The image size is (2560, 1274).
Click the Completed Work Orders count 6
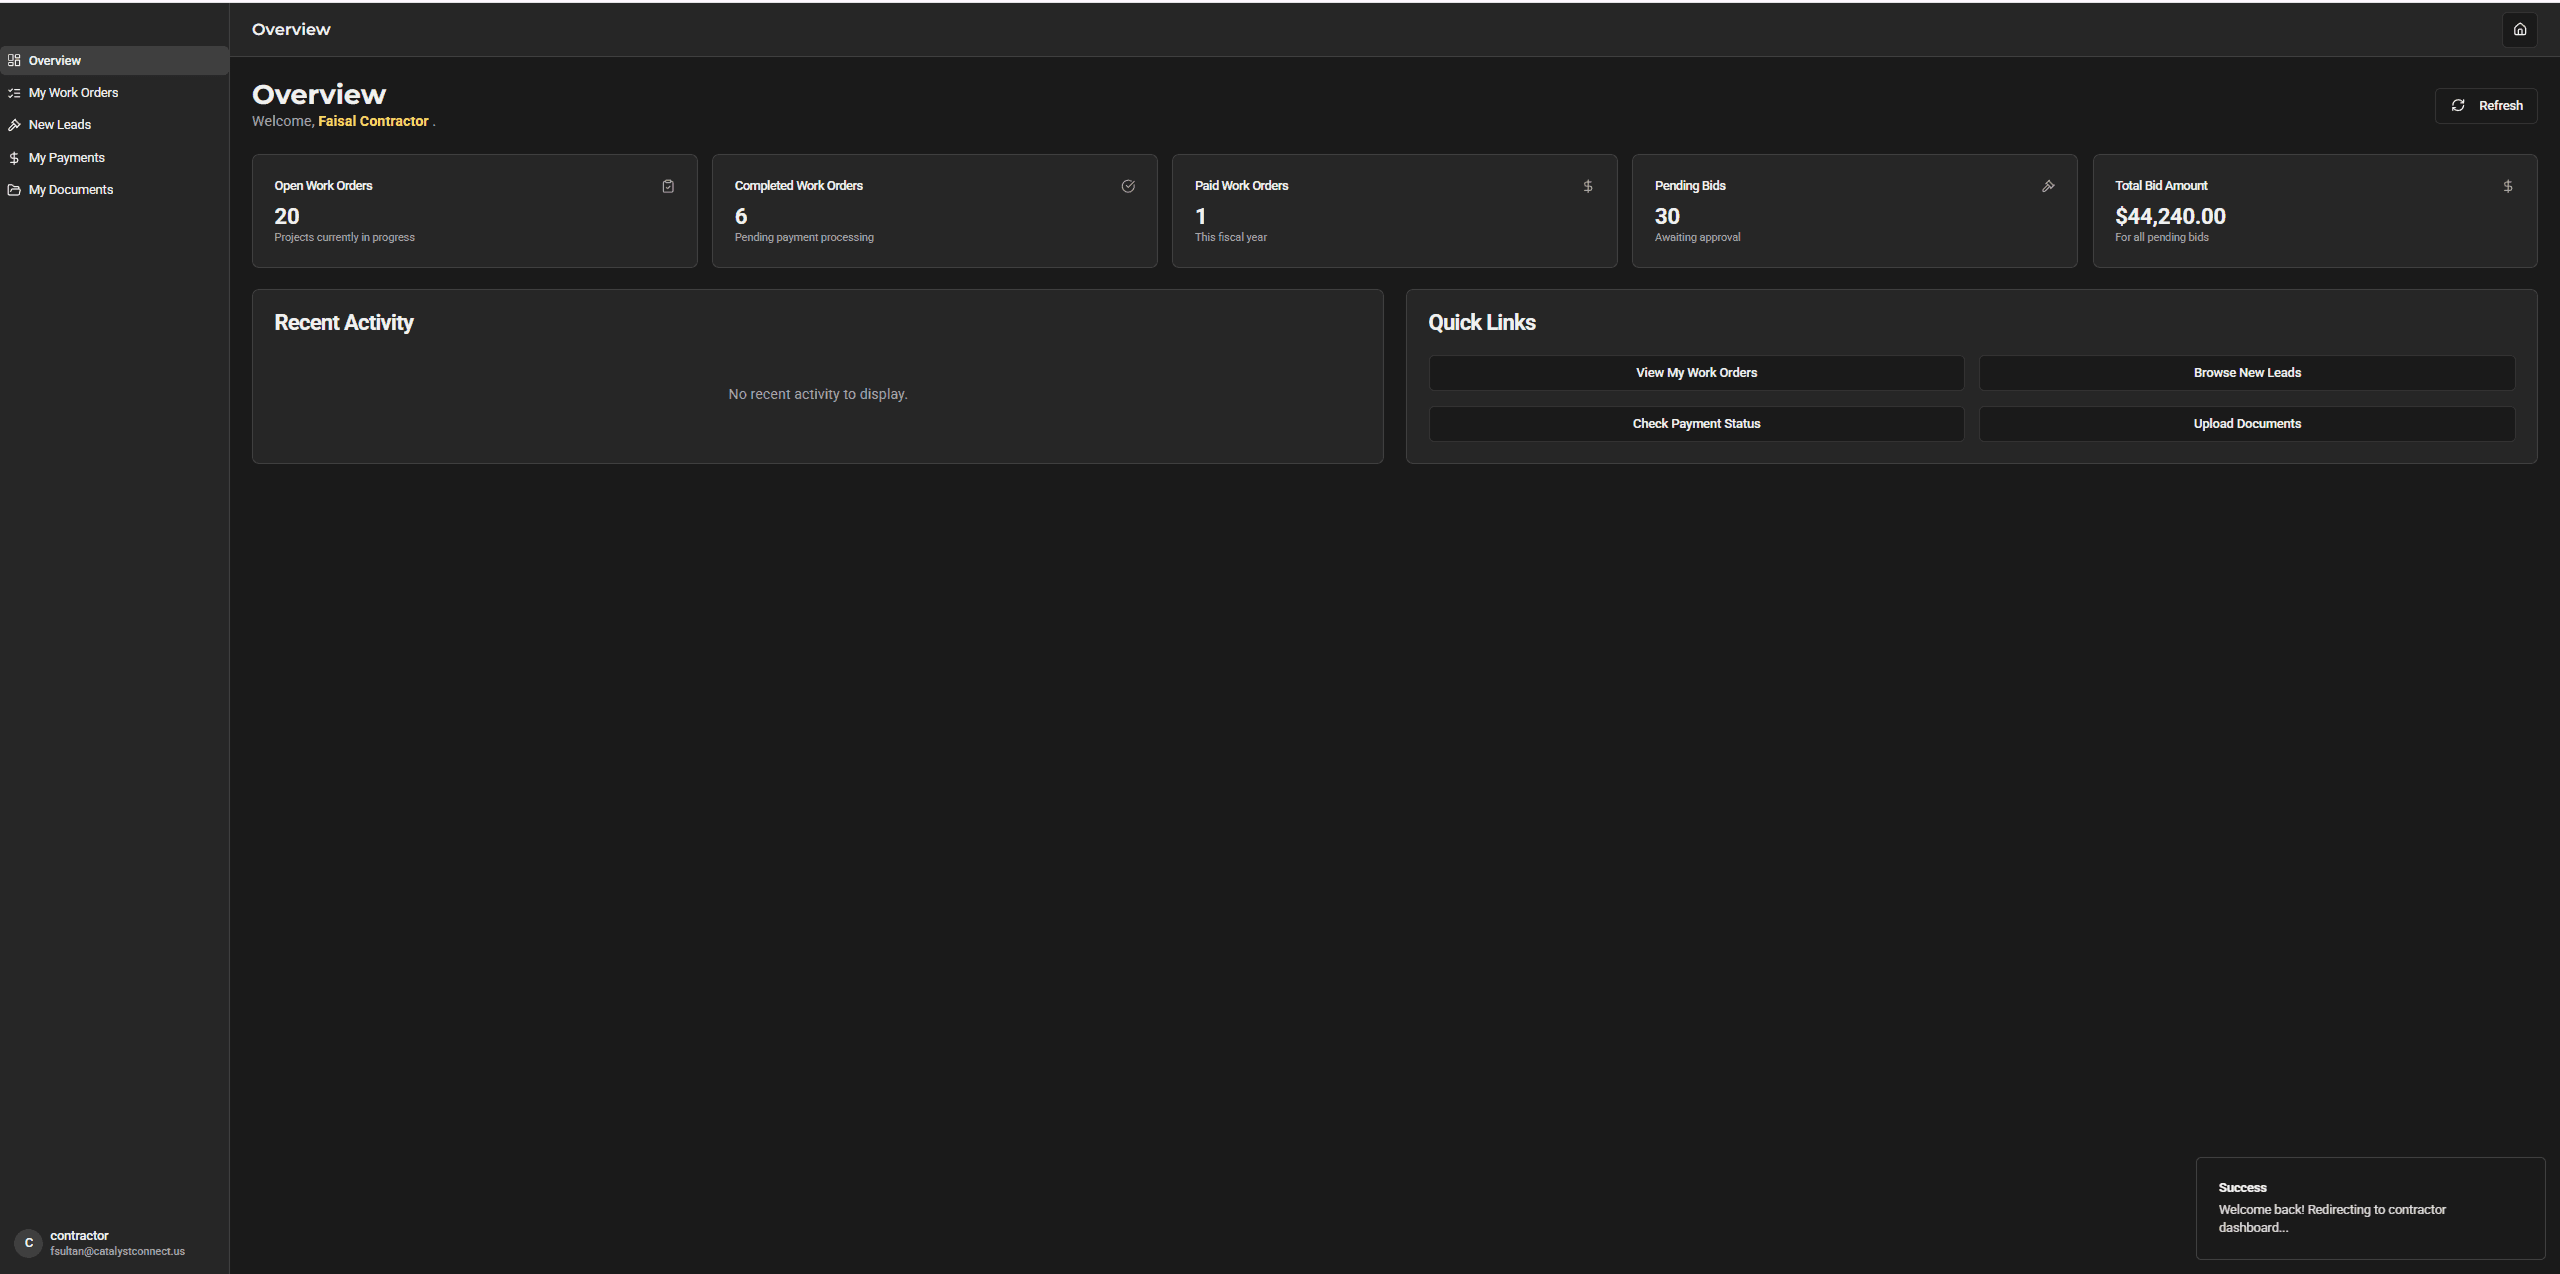[741, 216]
